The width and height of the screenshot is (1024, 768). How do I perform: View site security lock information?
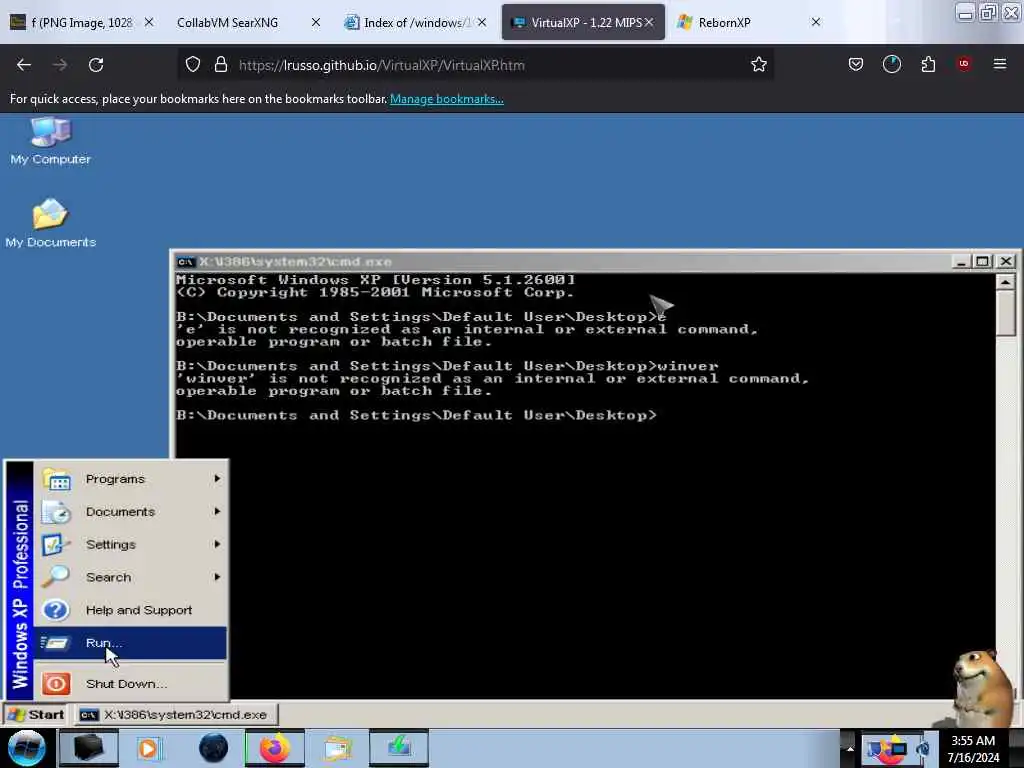221,65
